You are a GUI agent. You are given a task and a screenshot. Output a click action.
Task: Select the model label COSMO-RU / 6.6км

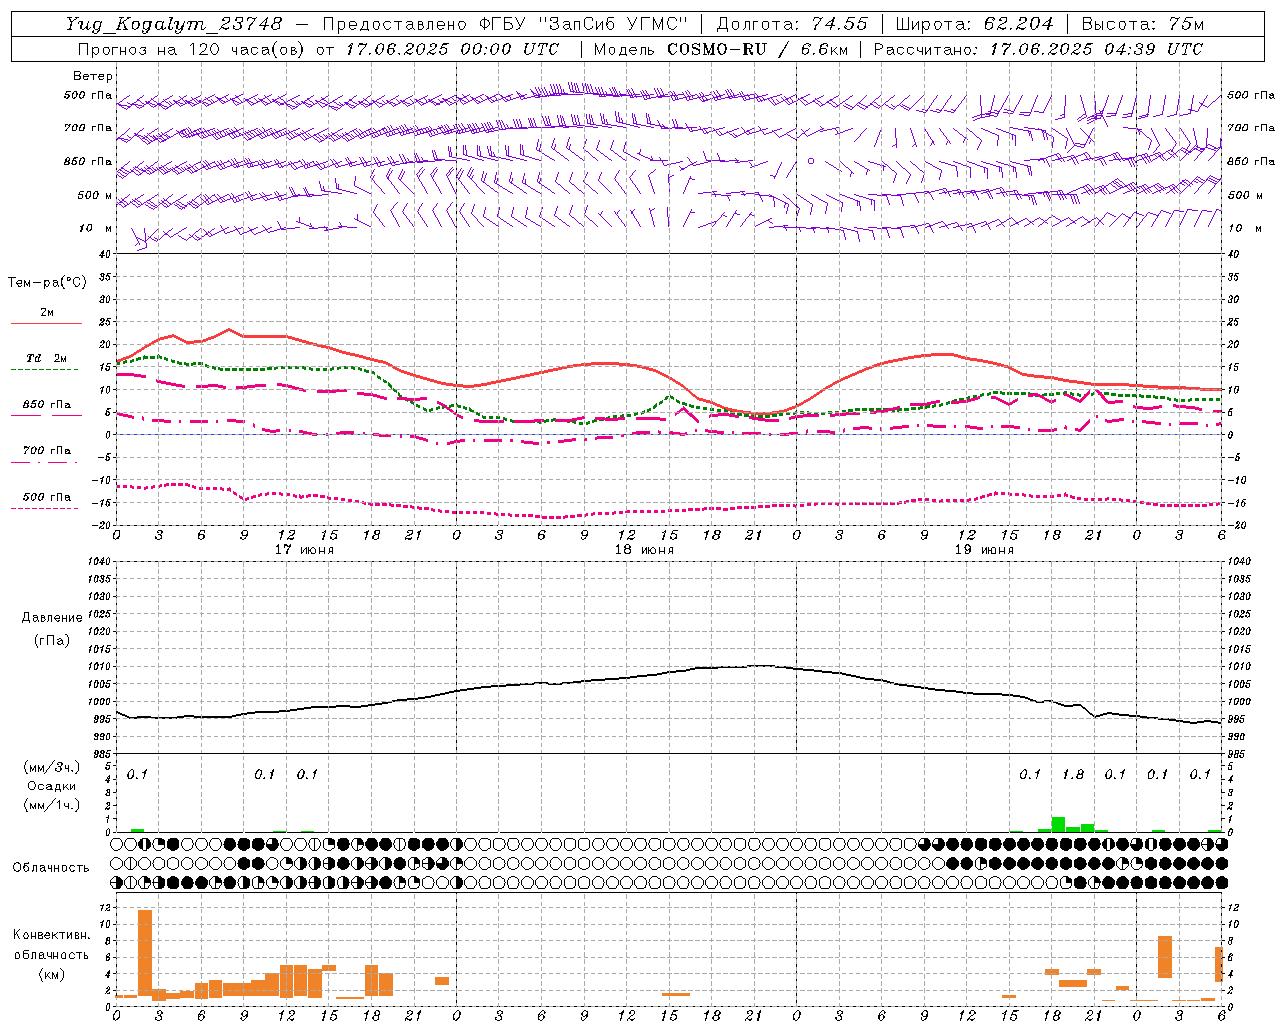point(757,49)
